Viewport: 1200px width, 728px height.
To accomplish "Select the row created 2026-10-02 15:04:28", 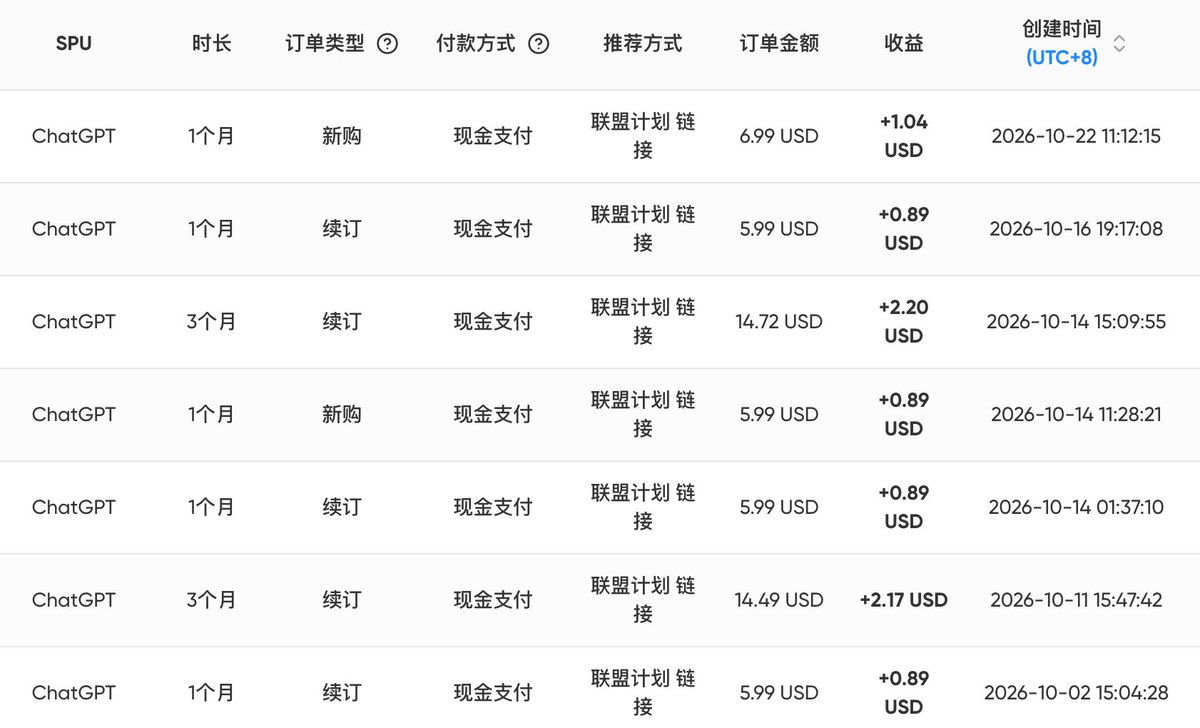I will coord(600,688).
